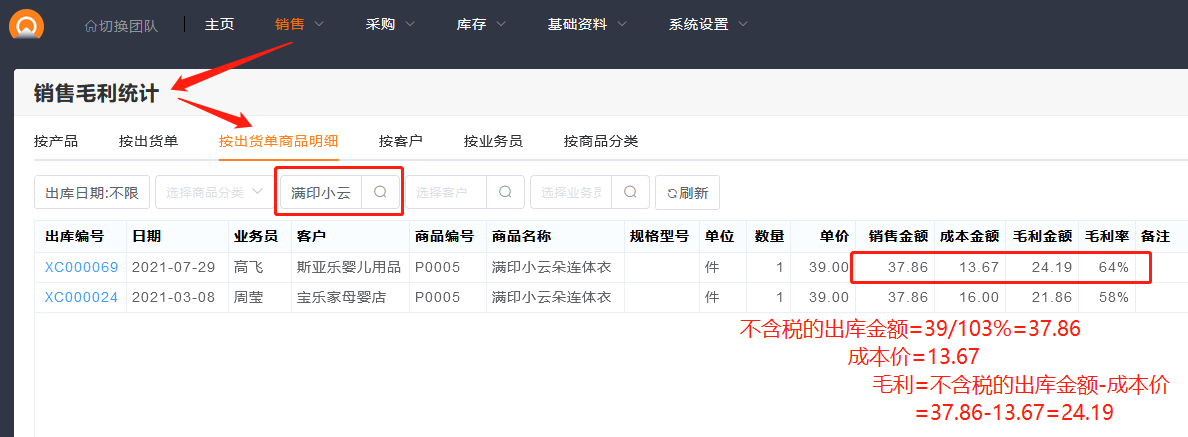Switch to the 按客户 tab
This screenshot has width=1188, height=437.
coord(400,141)
